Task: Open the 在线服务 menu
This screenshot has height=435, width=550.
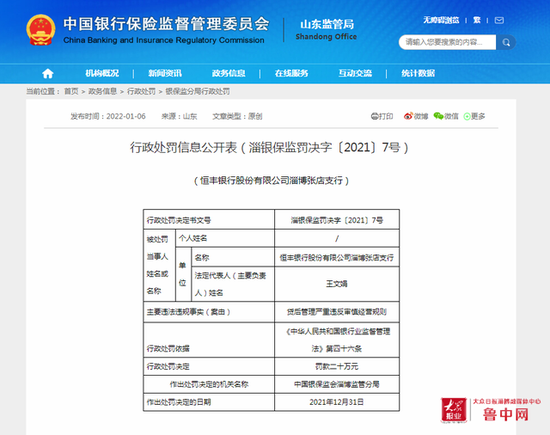Action: click(291, 73)
